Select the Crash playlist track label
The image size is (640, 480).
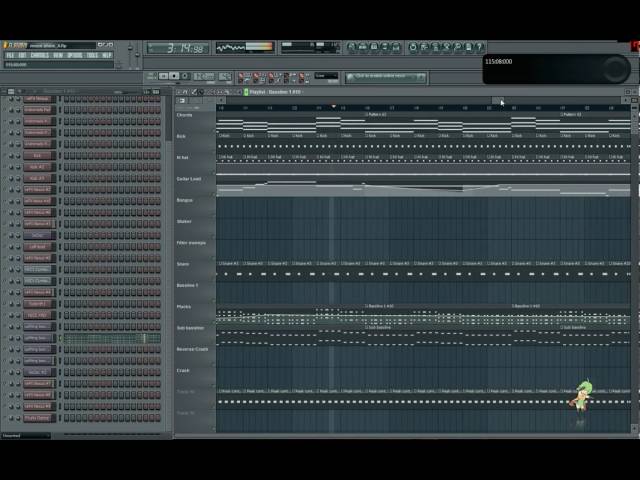pos(183,371)
